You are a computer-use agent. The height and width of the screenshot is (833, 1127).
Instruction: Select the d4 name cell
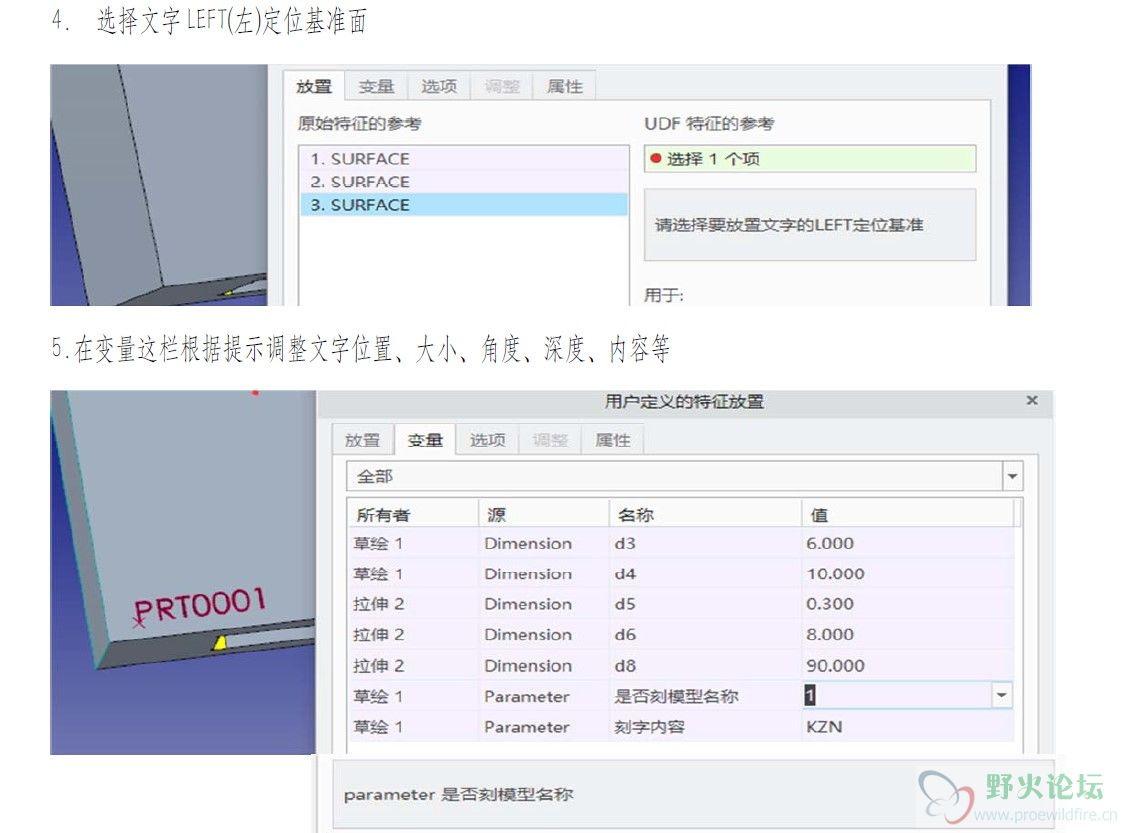(x=706, y=574)
